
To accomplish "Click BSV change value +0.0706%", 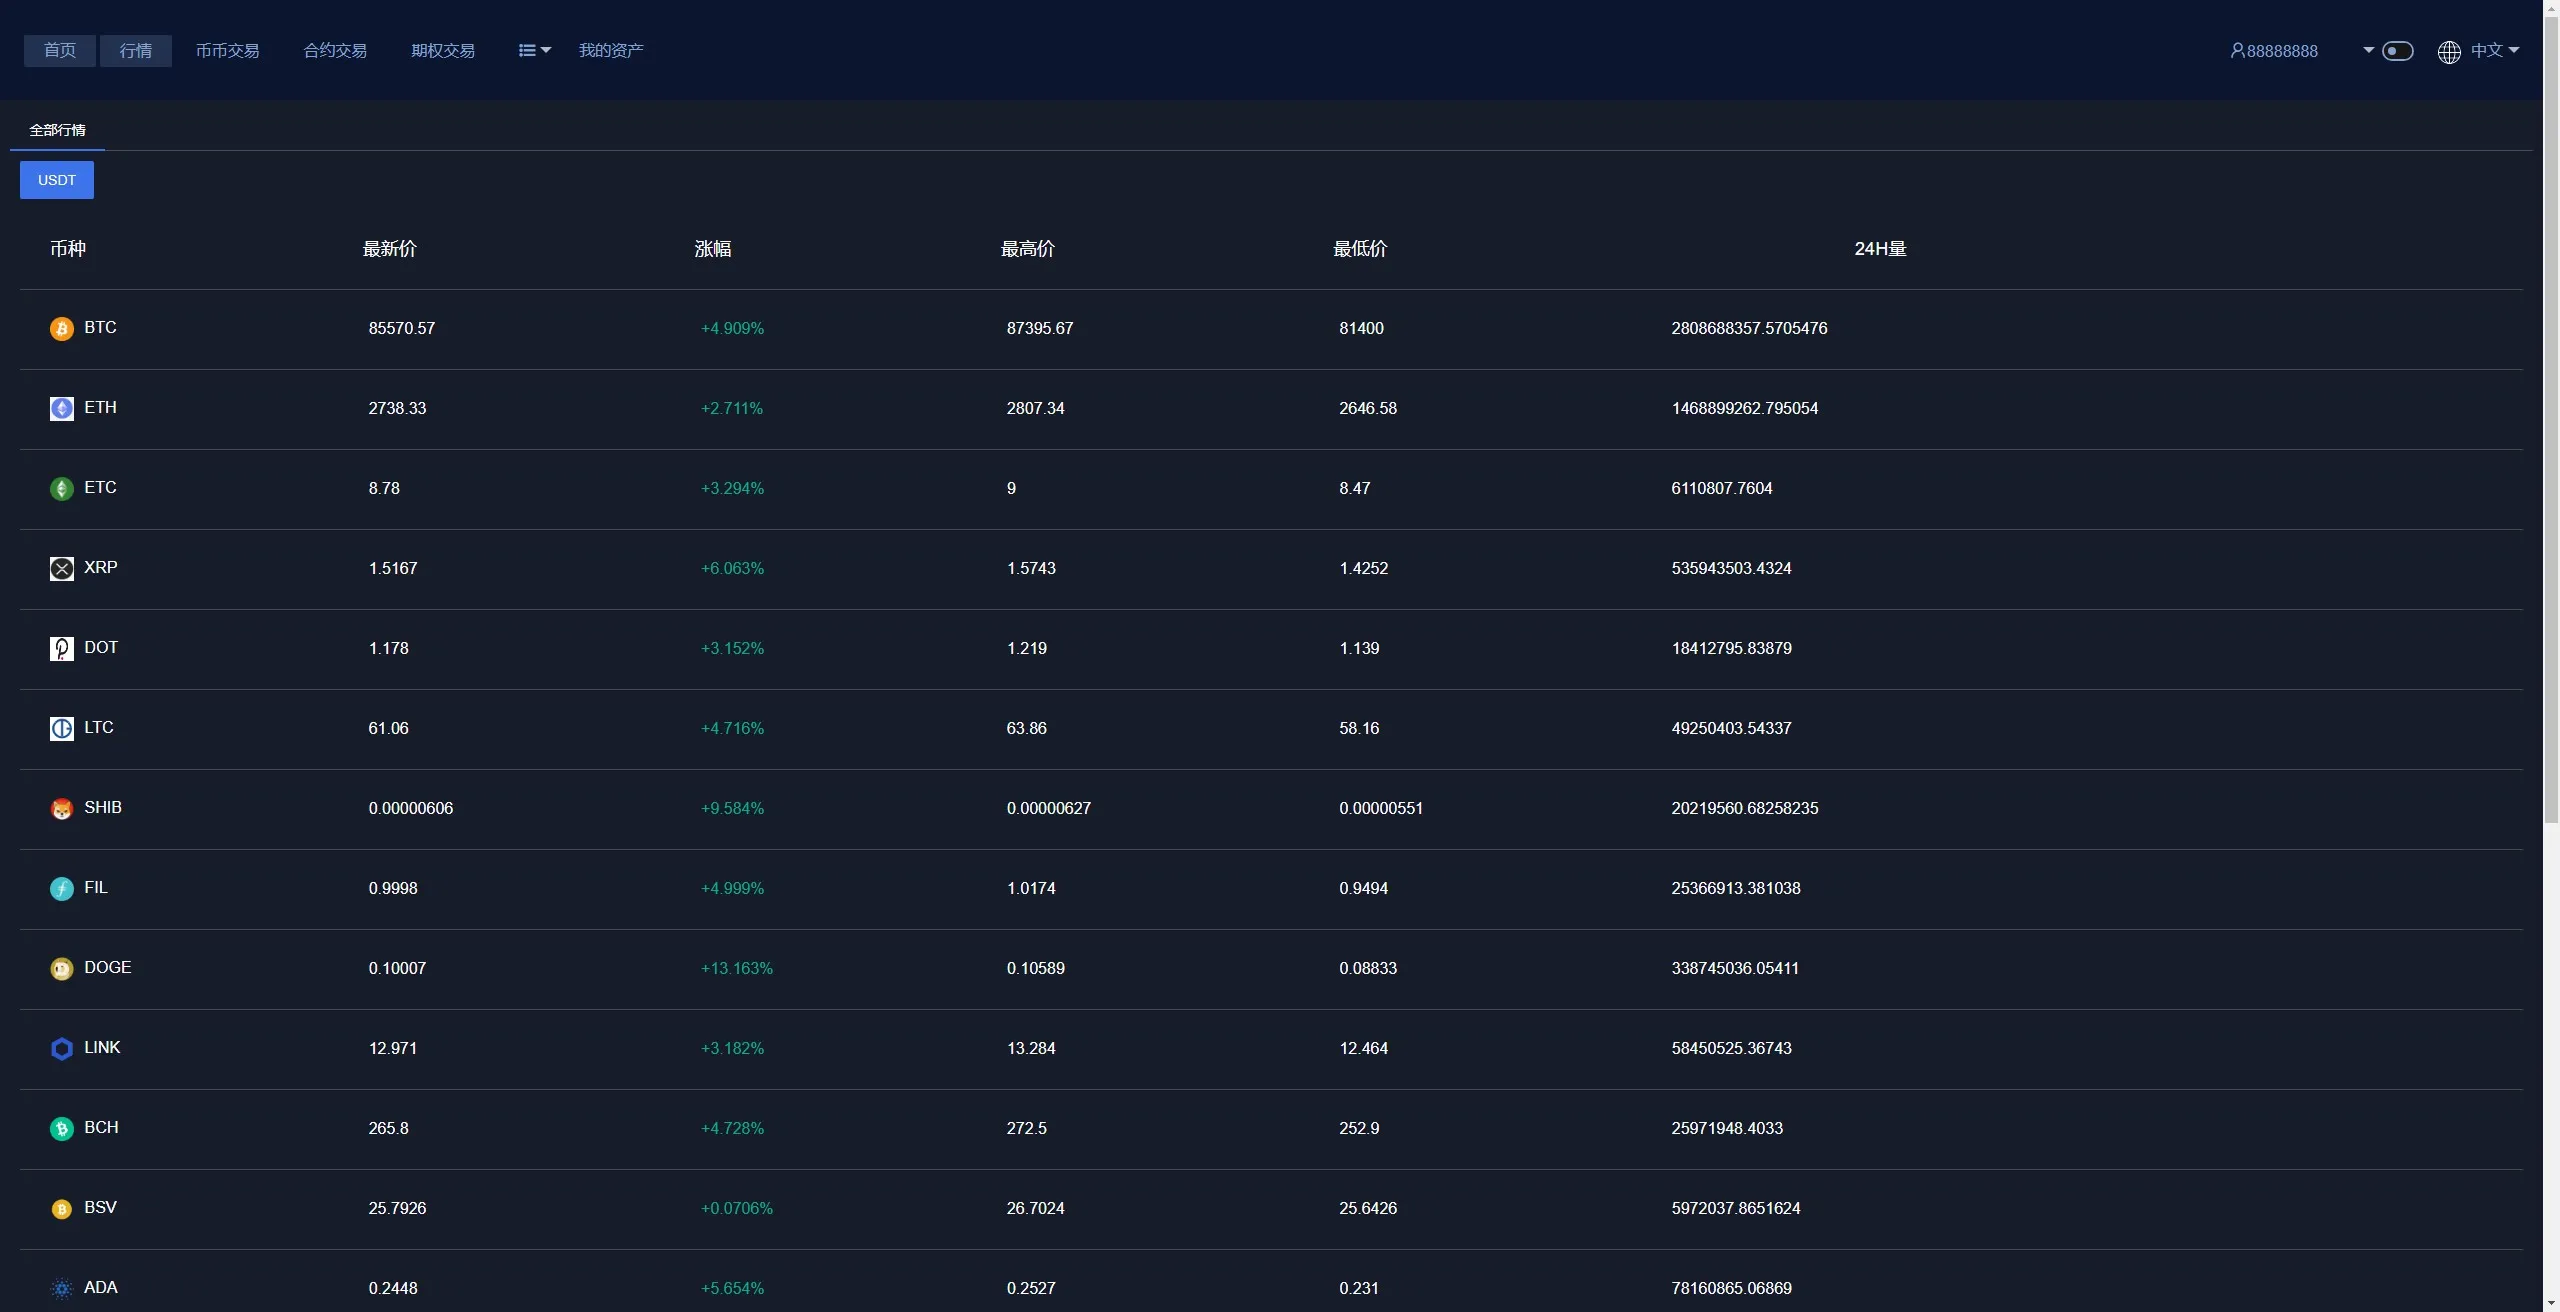I will (x=737, y=1209).
